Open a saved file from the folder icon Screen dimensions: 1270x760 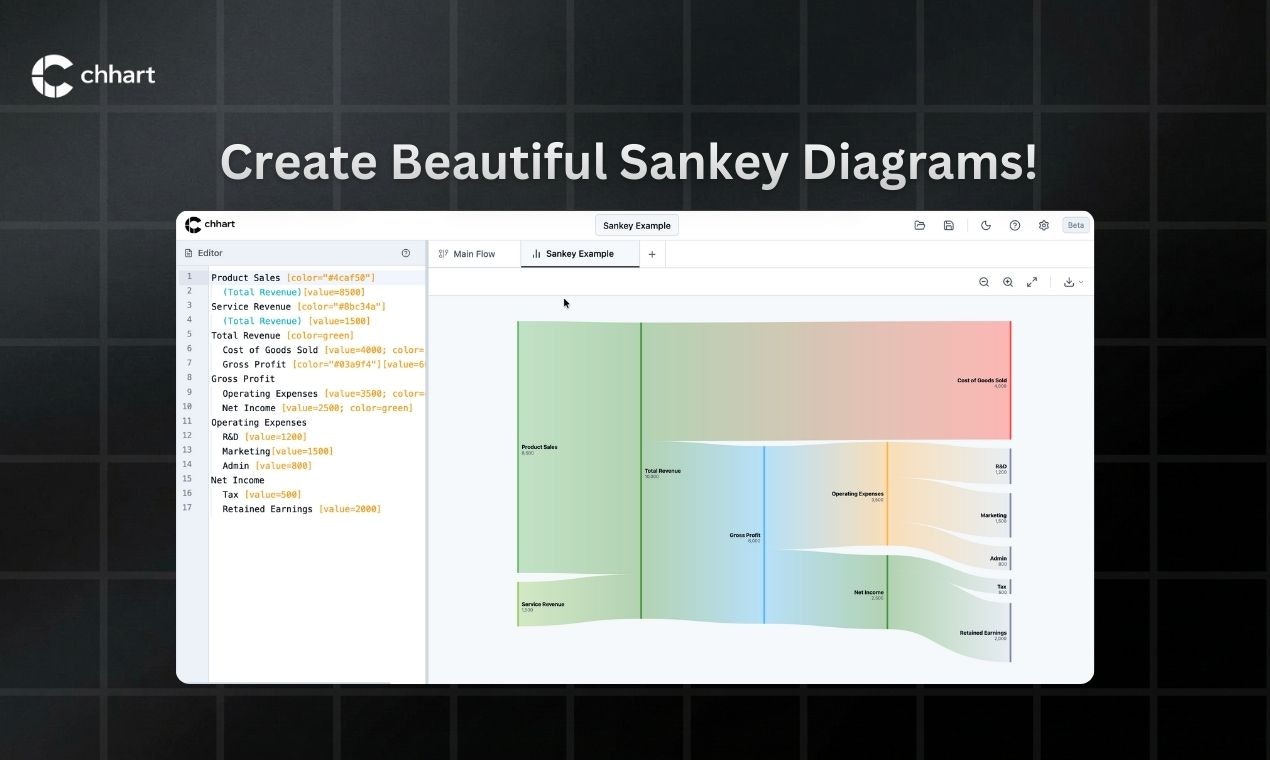coord(920,225)
